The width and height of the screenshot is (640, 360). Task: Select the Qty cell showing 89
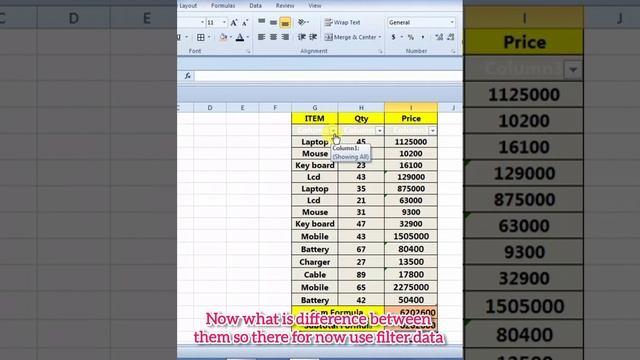click(361, 275)
